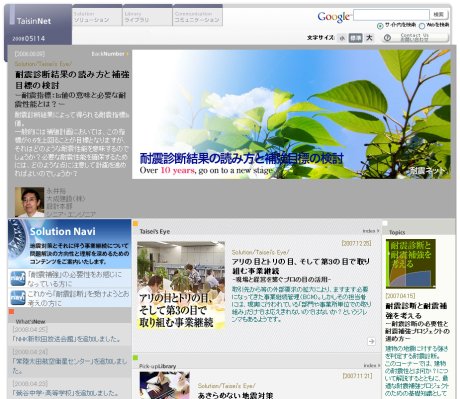Select the Web search radio button

422,26
